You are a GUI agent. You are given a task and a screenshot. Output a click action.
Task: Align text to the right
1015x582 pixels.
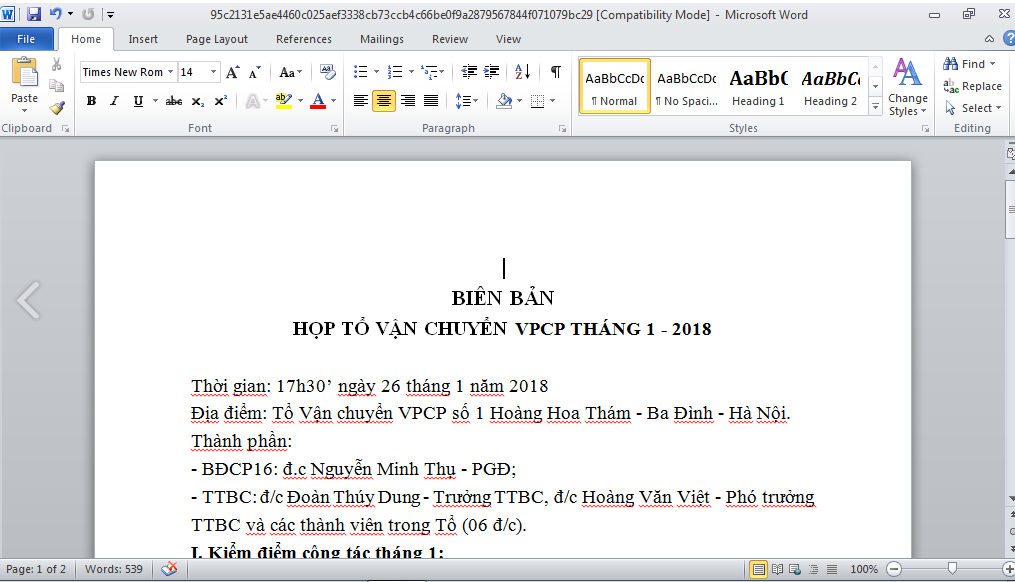408,101
